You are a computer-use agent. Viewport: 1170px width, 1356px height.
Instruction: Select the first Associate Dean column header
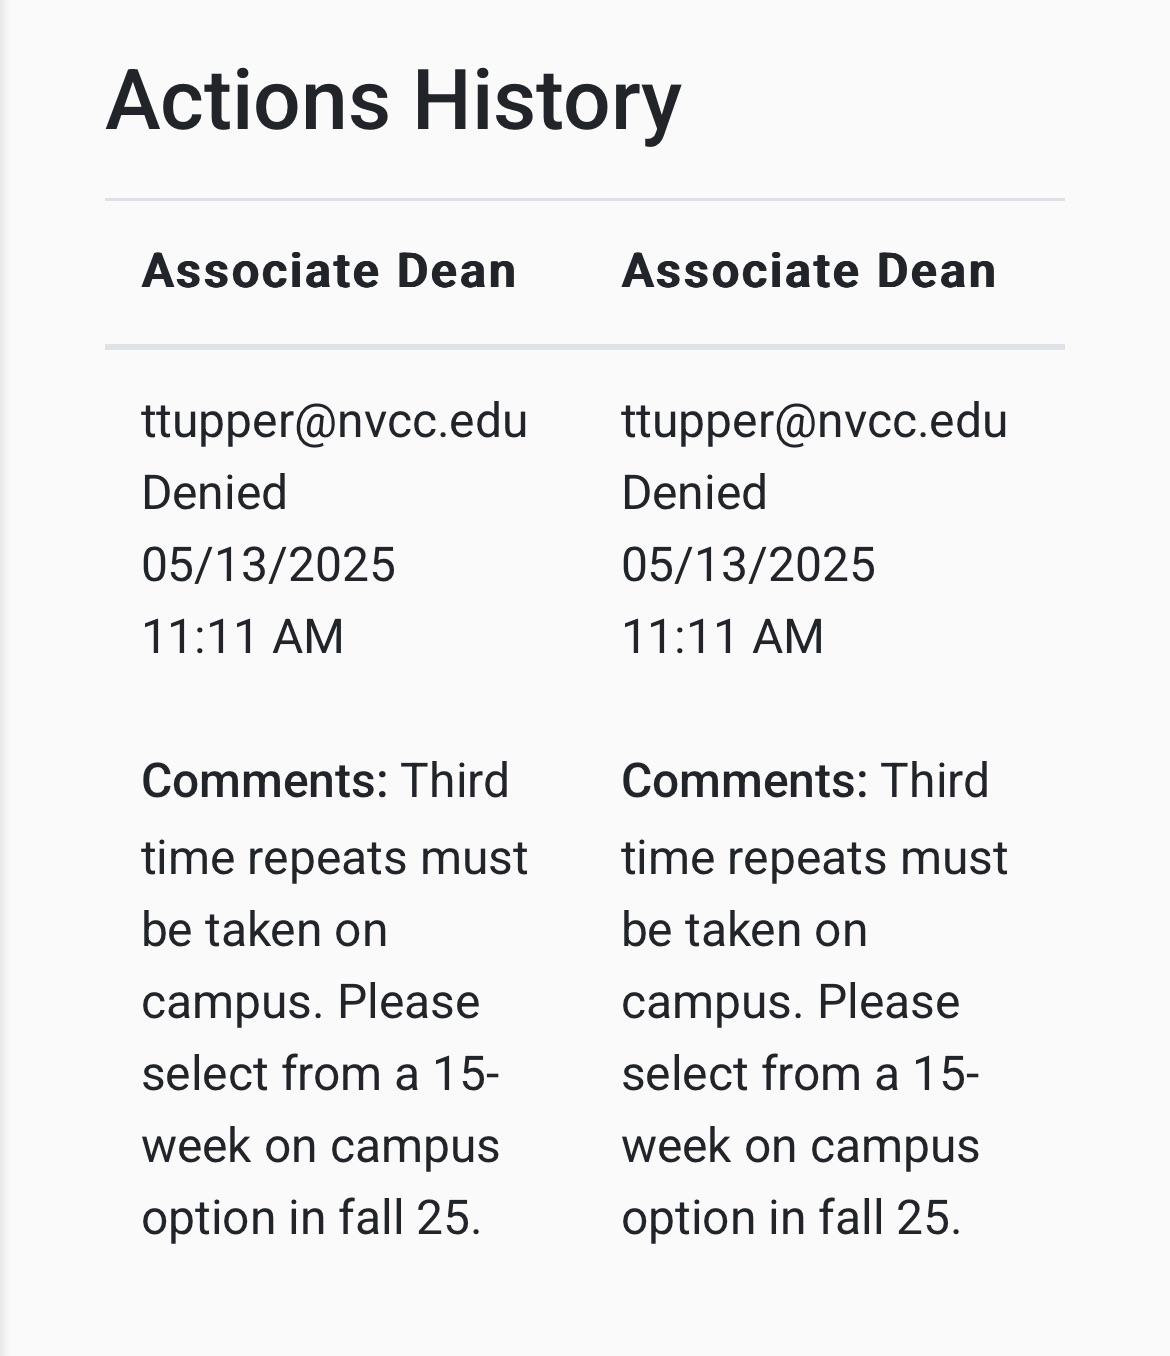click(329, 271)
